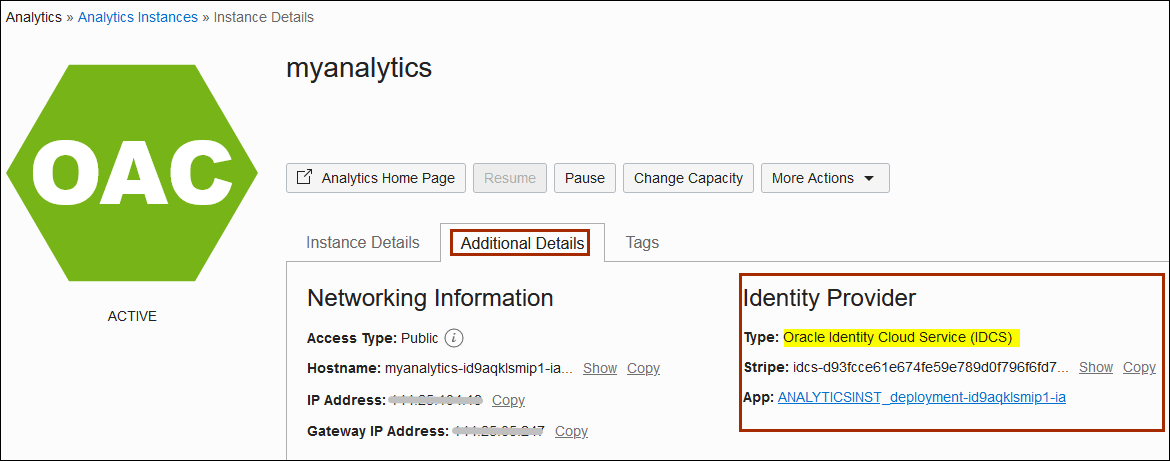
Task: Click the Oracle Identity Cloud Service (IDCS) text
Action: pyautogui.click(x=898, y=337)
